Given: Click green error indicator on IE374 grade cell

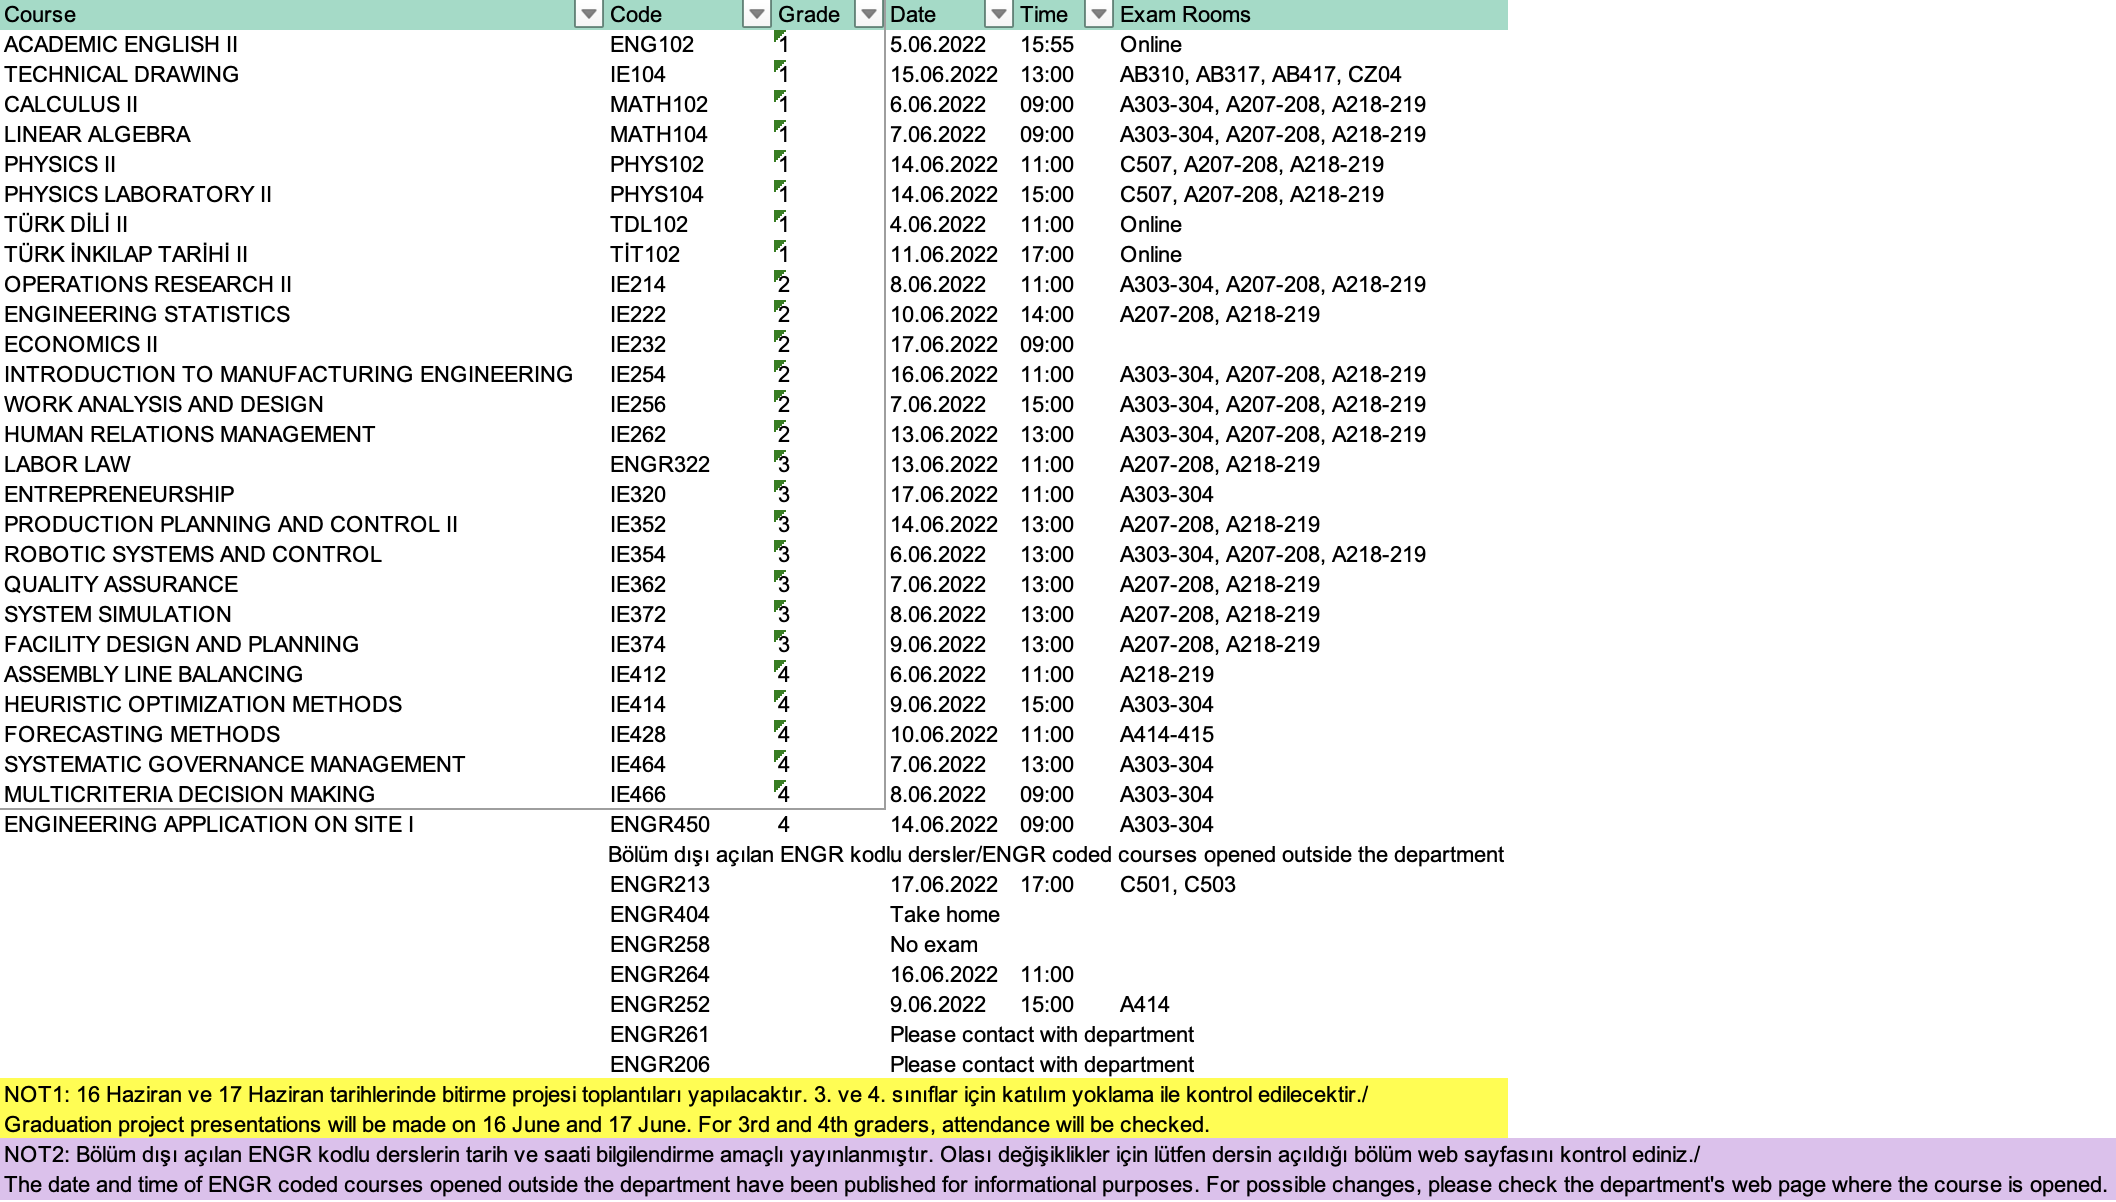Looking at the screenshot, I should 778,636.
